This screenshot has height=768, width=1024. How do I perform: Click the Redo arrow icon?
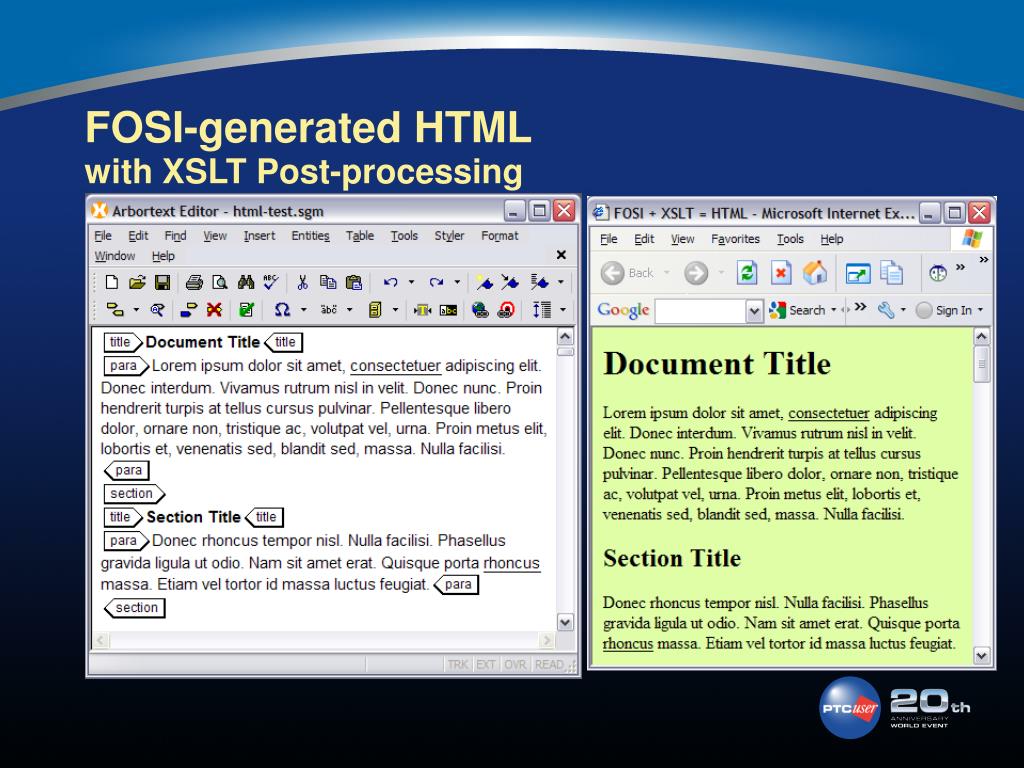436,282
